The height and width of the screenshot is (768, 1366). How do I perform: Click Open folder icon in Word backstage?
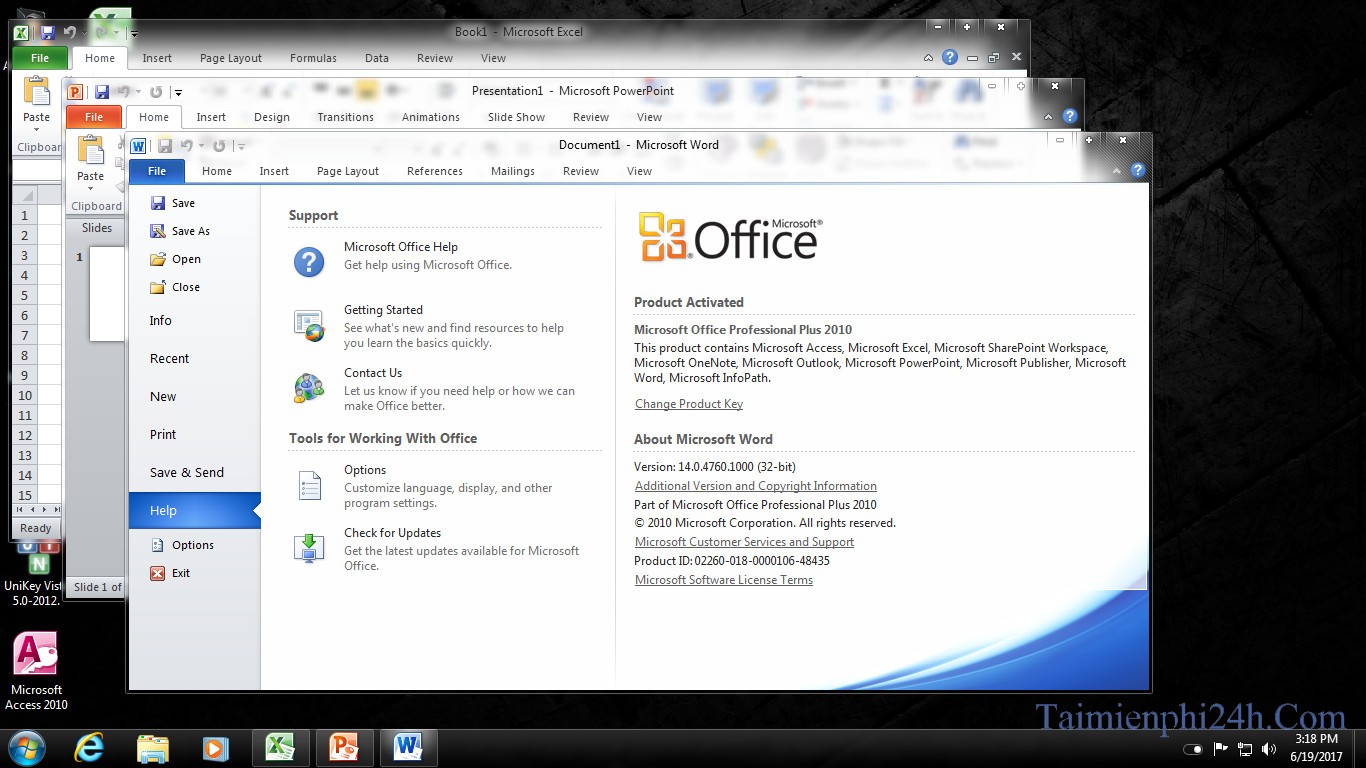click(158, 259)
